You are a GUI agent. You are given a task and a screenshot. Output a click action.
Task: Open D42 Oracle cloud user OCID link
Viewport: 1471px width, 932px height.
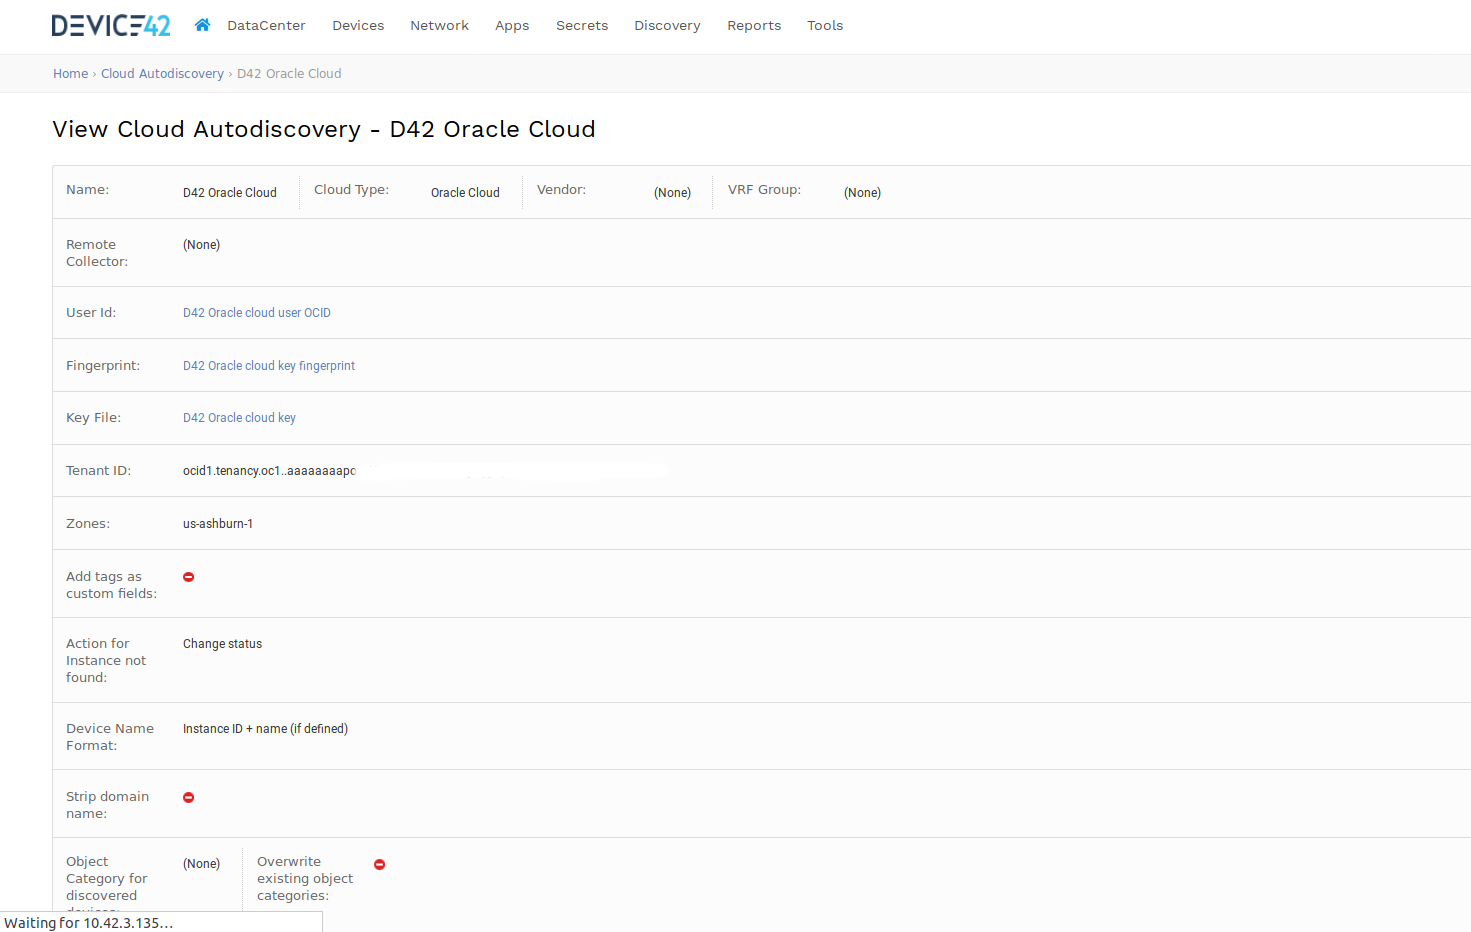pos(257,313)
